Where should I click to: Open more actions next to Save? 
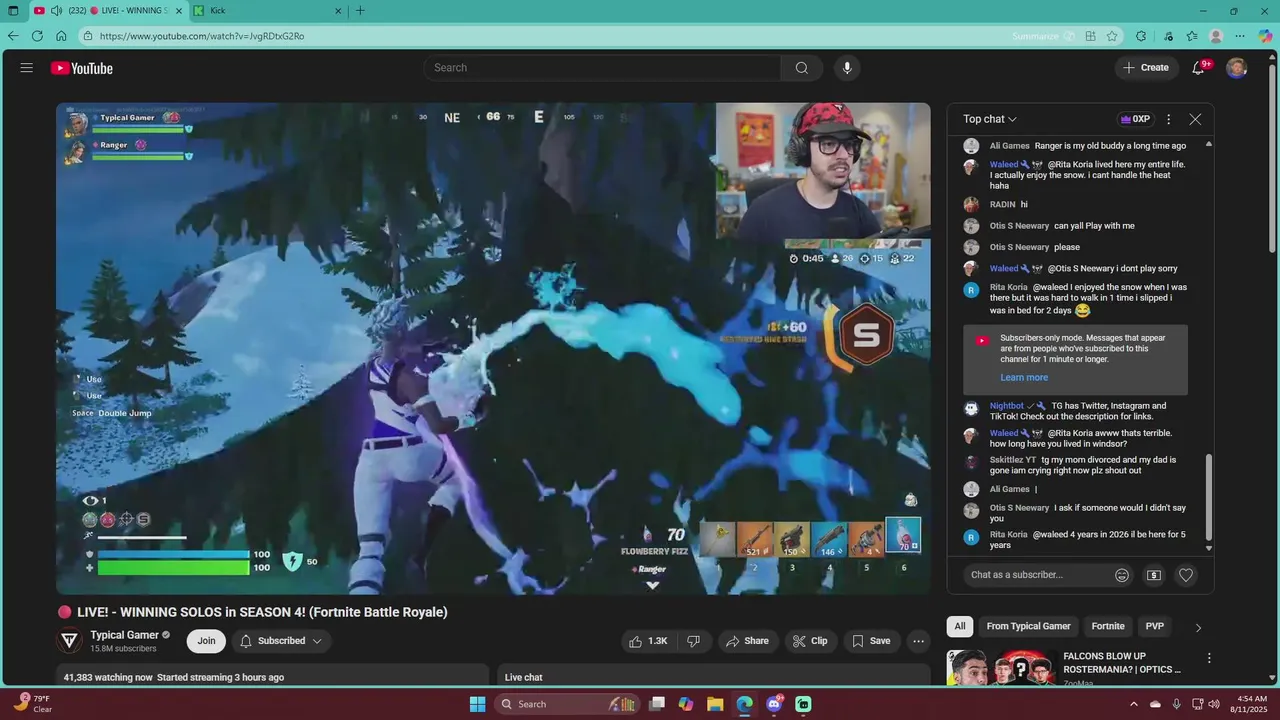pyautogui.click(x=918, y=641)
